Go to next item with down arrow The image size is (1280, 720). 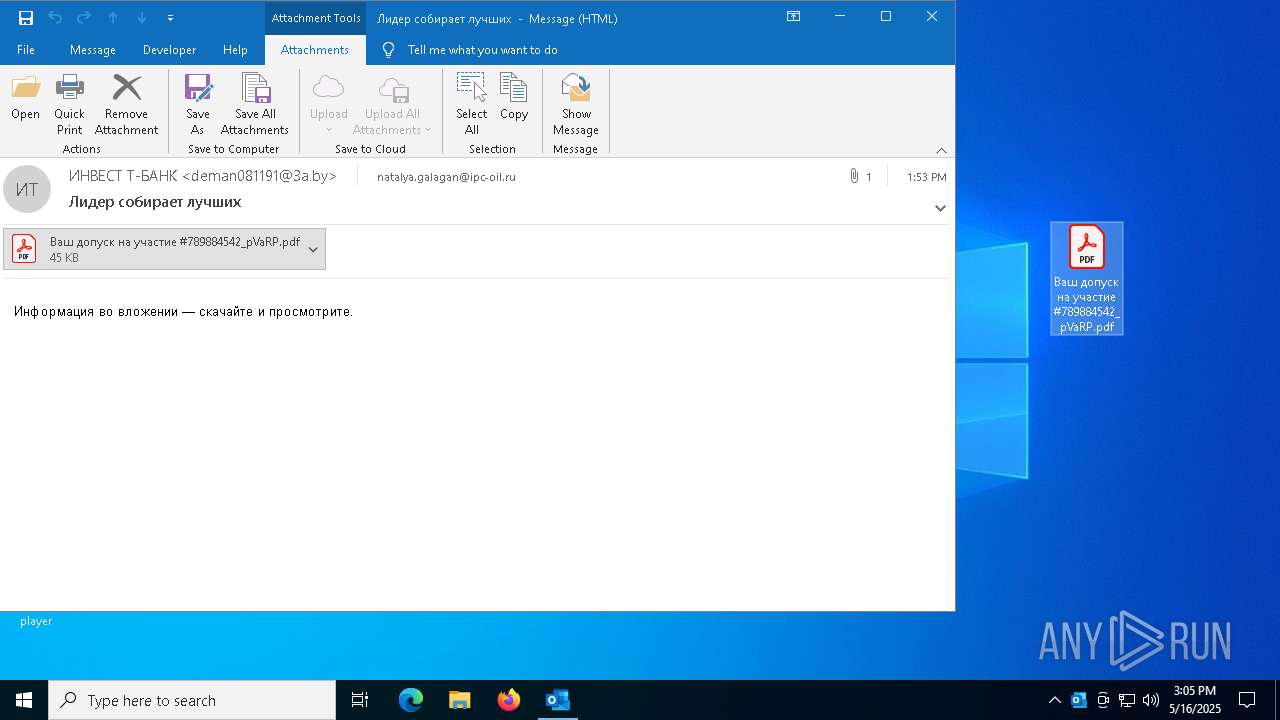pos(142,17)
